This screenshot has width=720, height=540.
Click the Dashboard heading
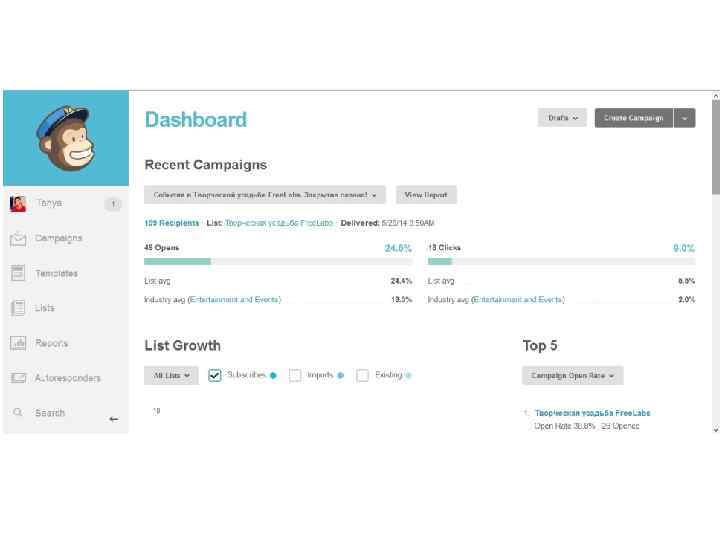196,119
